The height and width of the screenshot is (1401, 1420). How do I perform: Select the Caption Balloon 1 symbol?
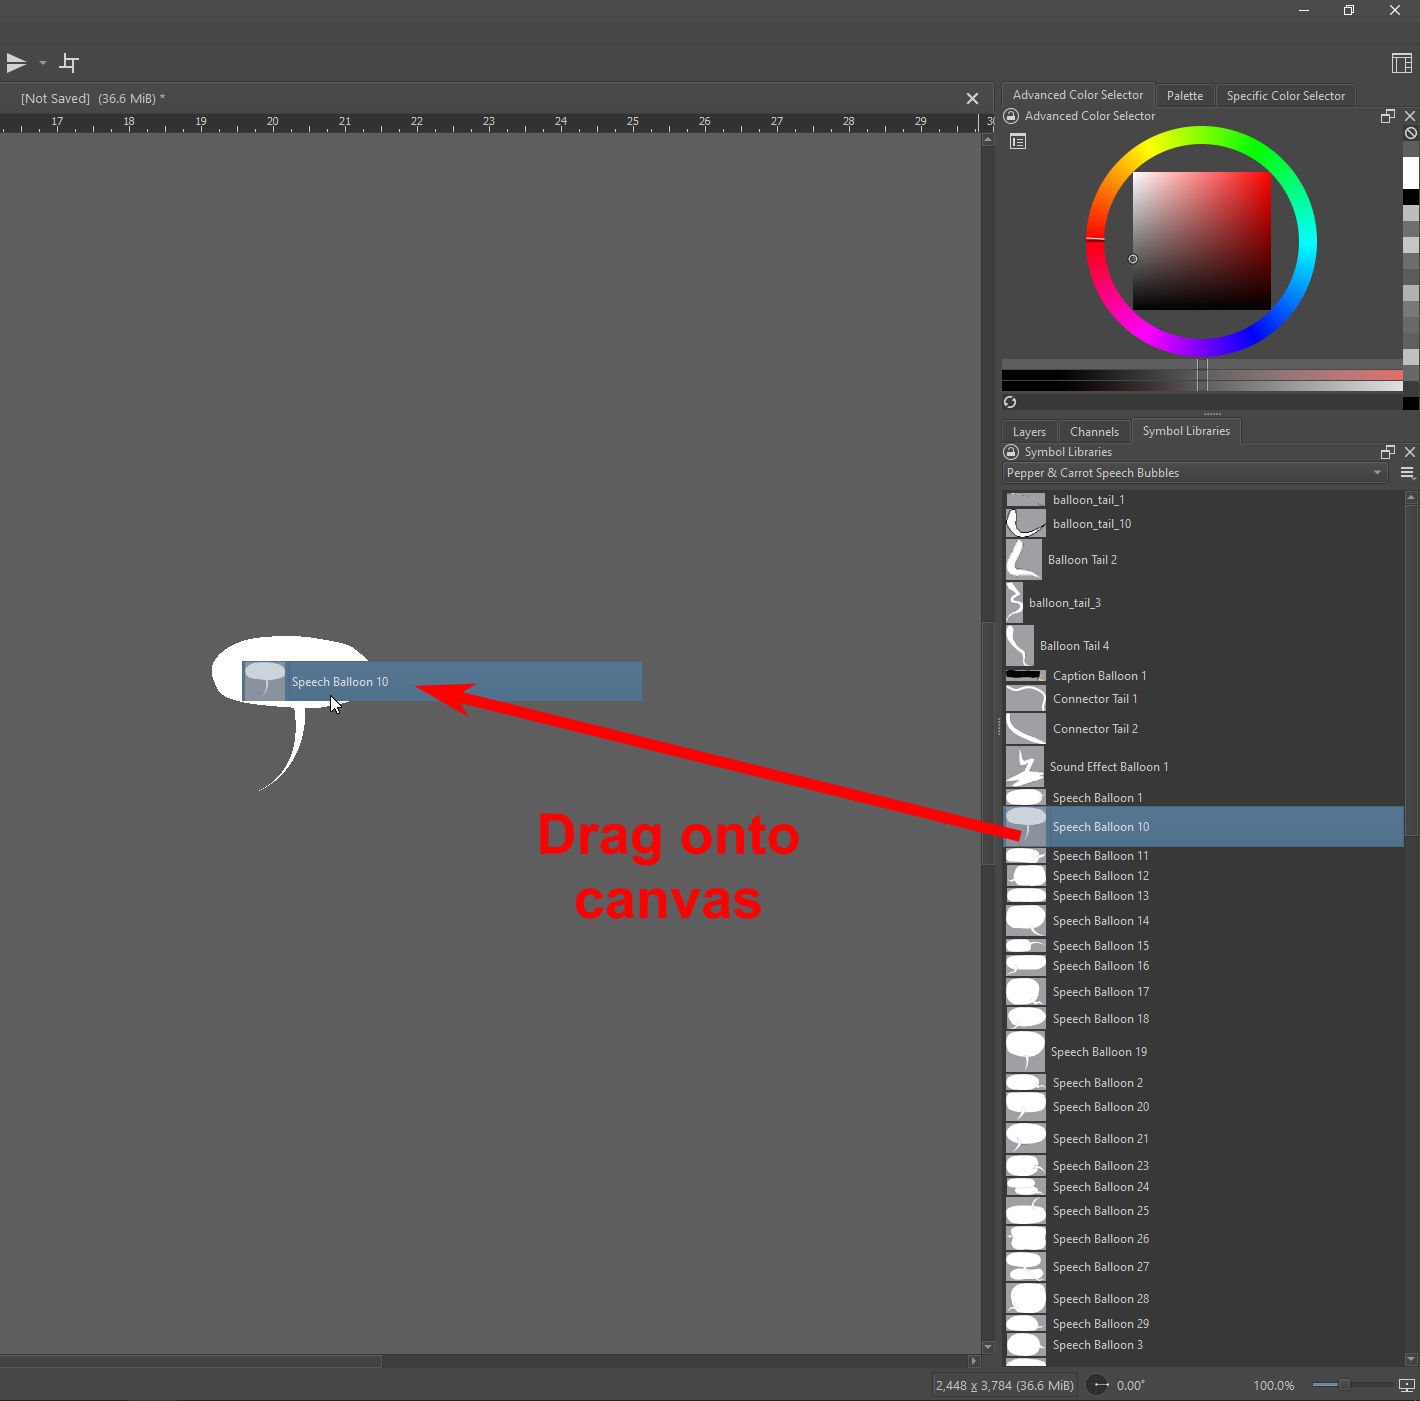pos(1204,676)
